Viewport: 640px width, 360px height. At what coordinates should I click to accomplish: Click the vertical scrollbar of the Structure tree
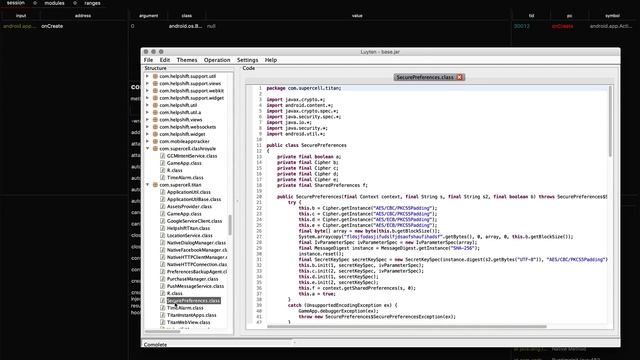(230, 225)
